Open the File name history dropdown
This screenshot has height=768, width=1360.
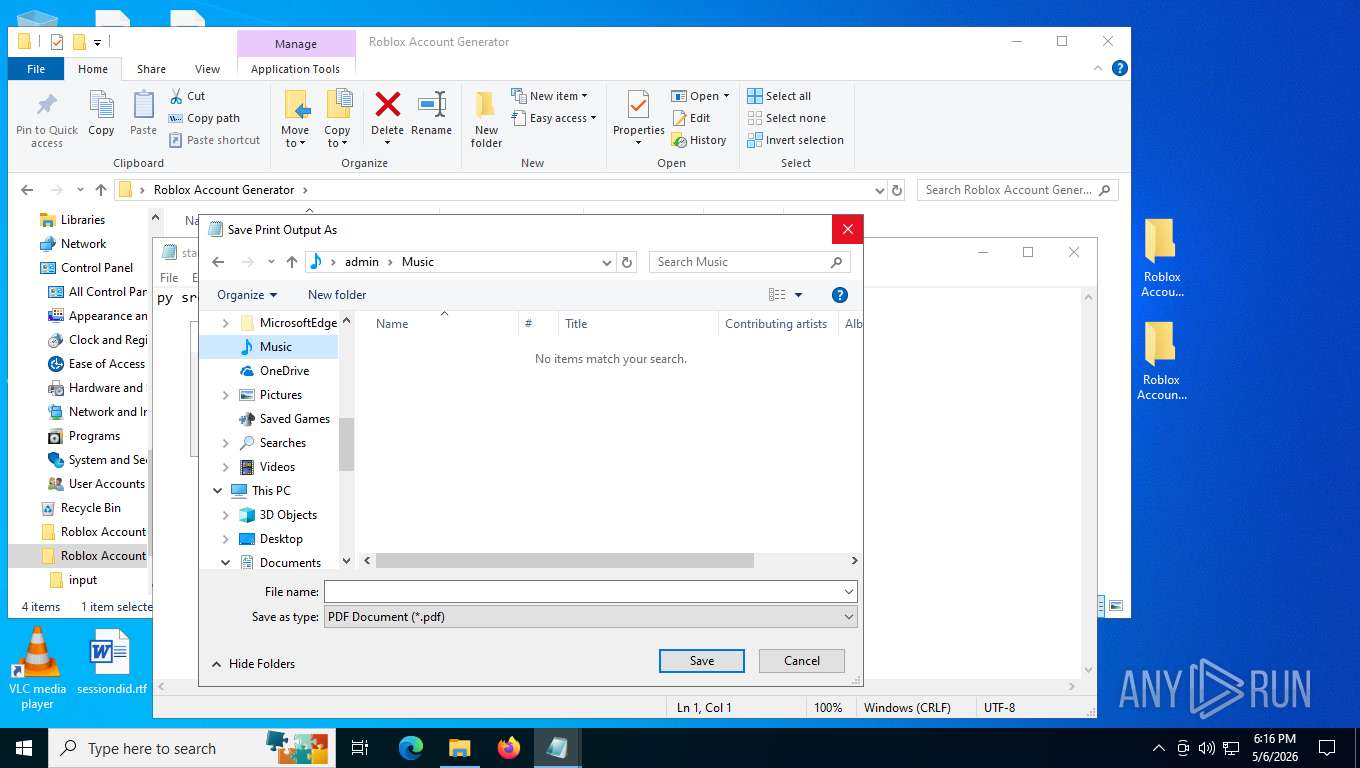pos(849,592)
